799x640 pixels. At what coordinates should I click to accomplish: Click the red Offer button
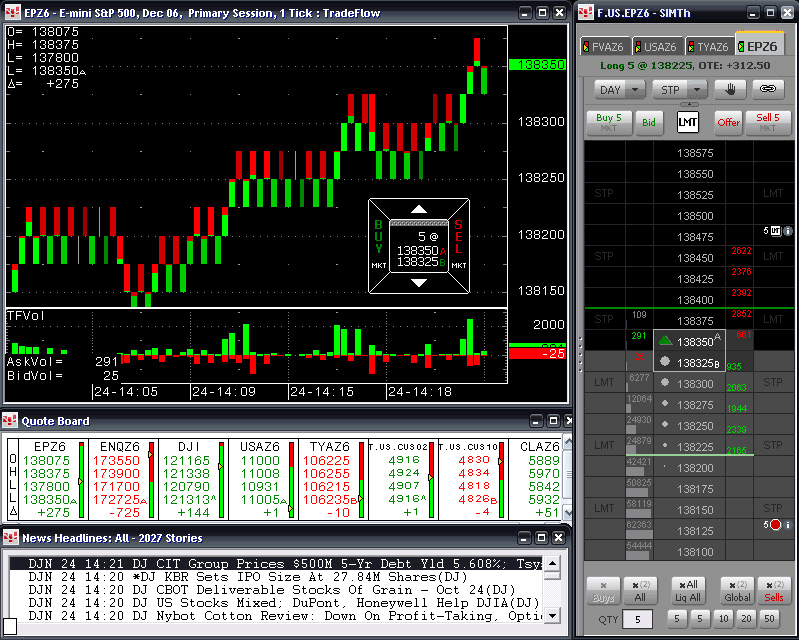tap(728, 122)
